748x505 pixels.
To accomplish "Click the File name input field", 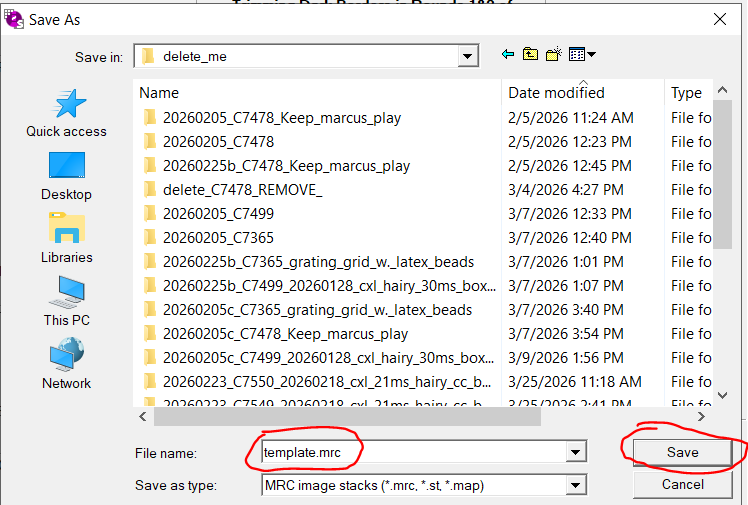I will pyautogui.click(x=414, y=452).
